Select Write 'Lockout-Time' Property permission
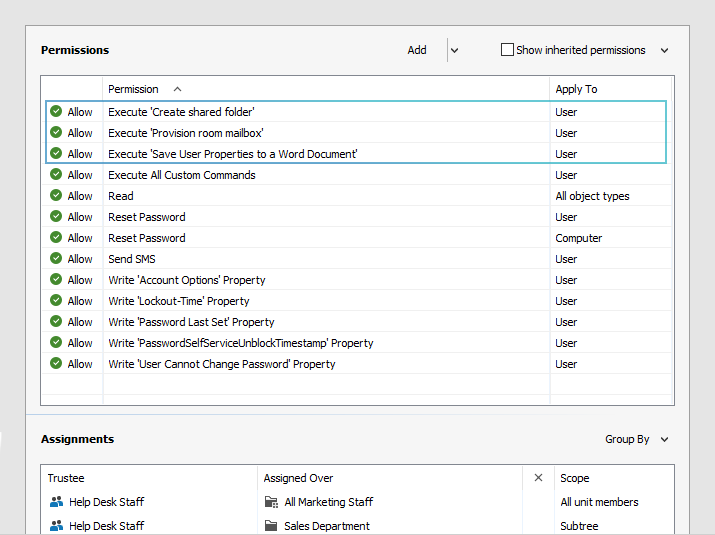Viewport: 715px width, 535px height. coord(179,301)
